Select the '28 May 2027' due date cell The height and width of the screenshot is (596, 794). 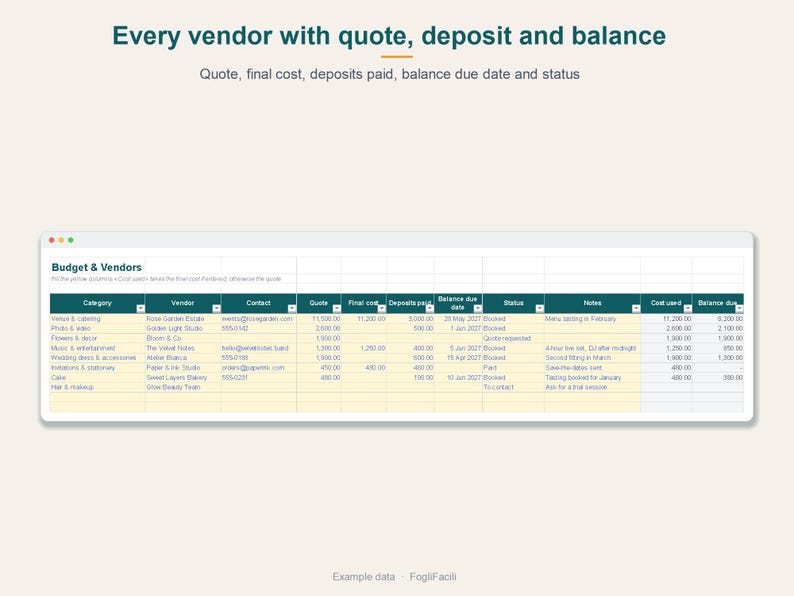point(458,319)
